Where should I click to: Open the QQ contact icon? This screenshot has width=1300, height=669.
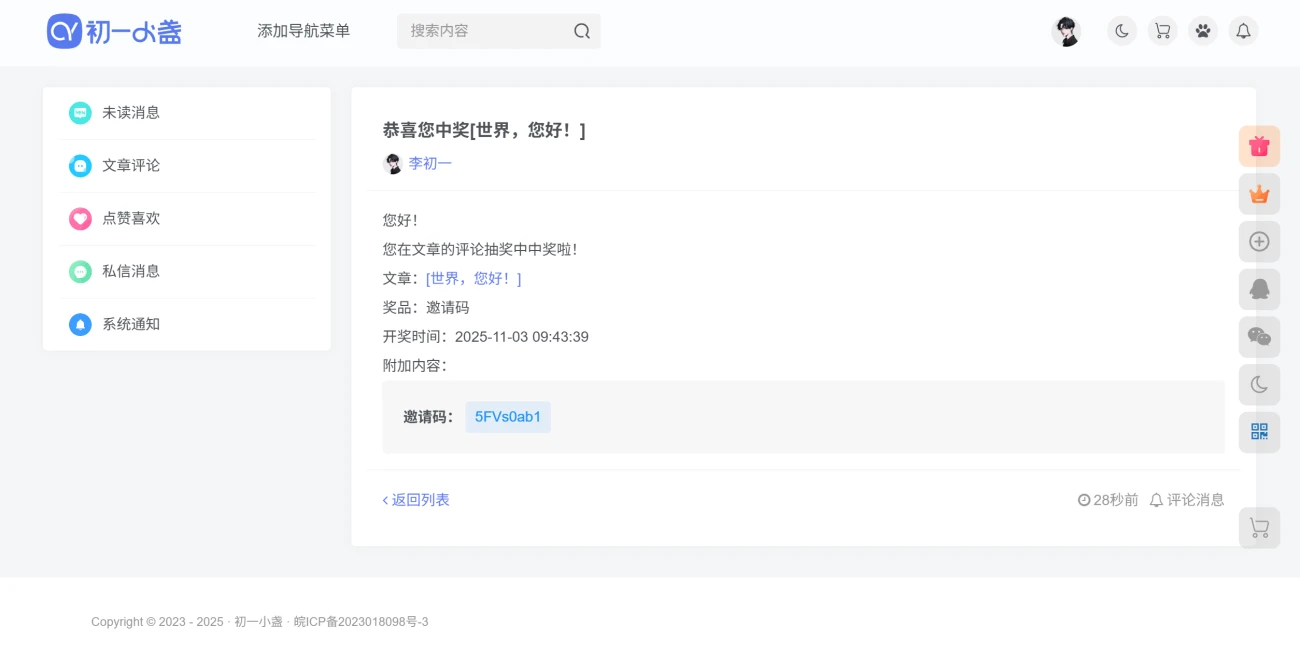[1259, 289]
